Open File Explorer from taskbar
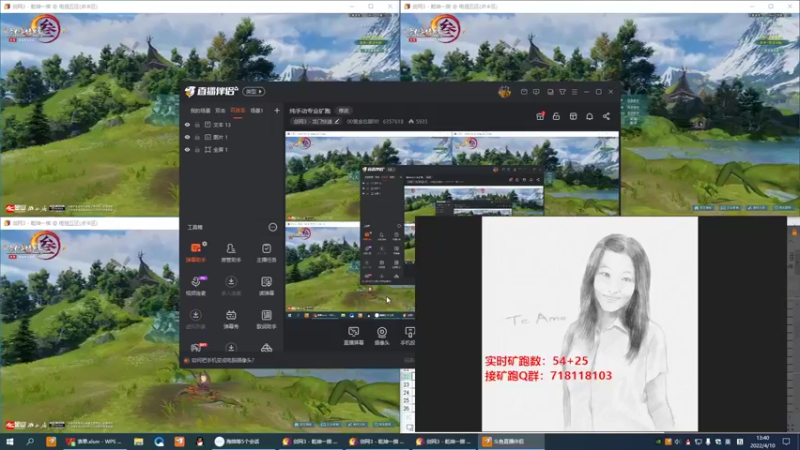This screenshot has height=450, width=800. (138, 441)
